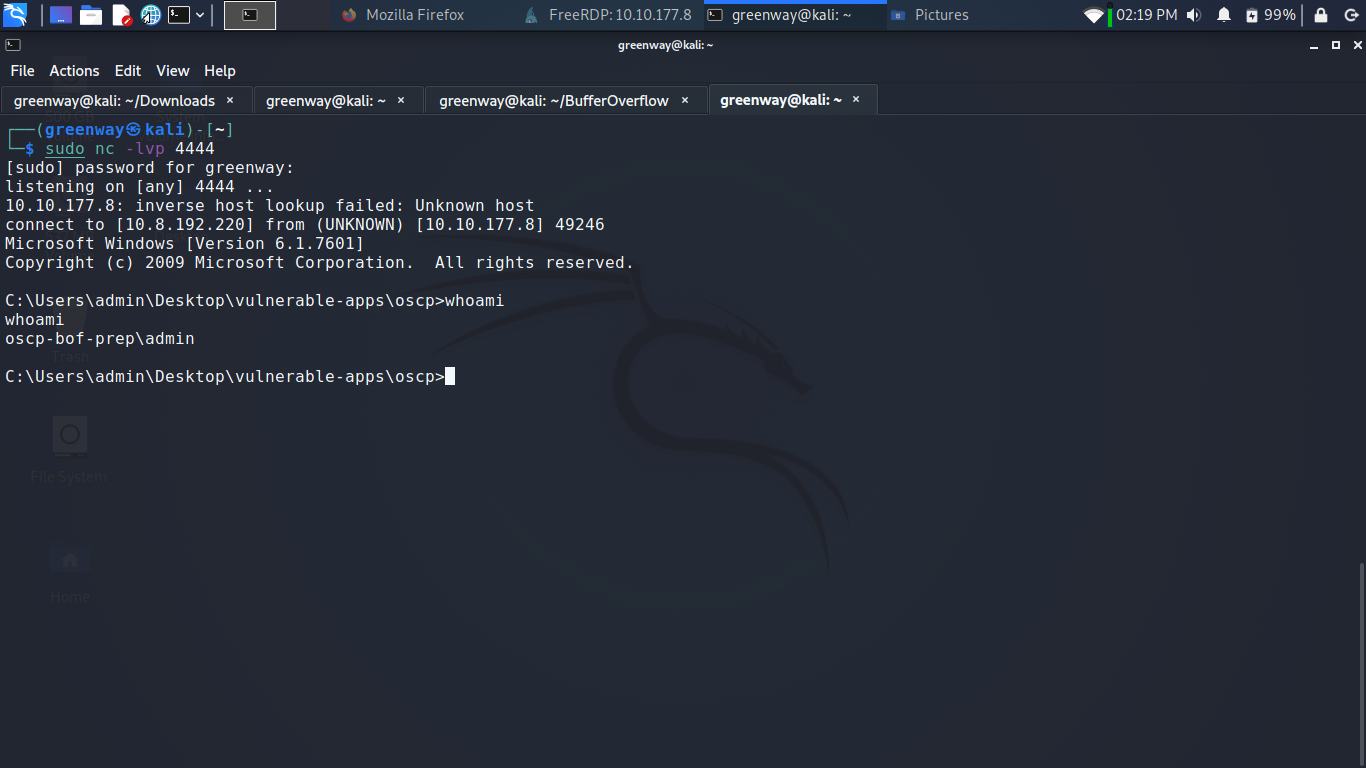
Task: Switch to second greenway@kali: ~ tab
Action: coord(338,100)
